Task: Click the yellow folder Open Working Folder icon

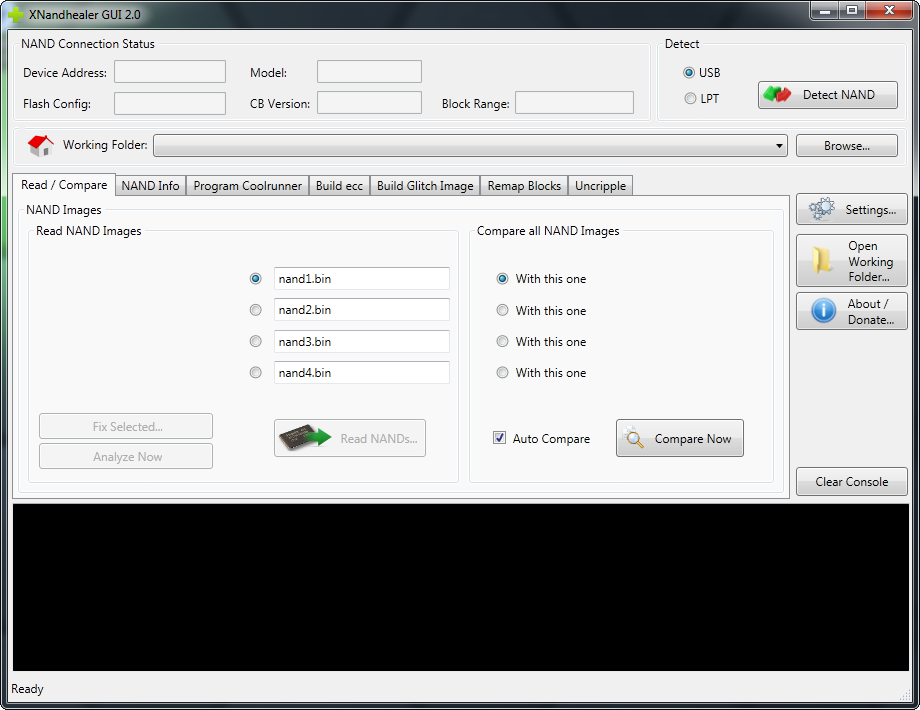Action: click(822, 261)
